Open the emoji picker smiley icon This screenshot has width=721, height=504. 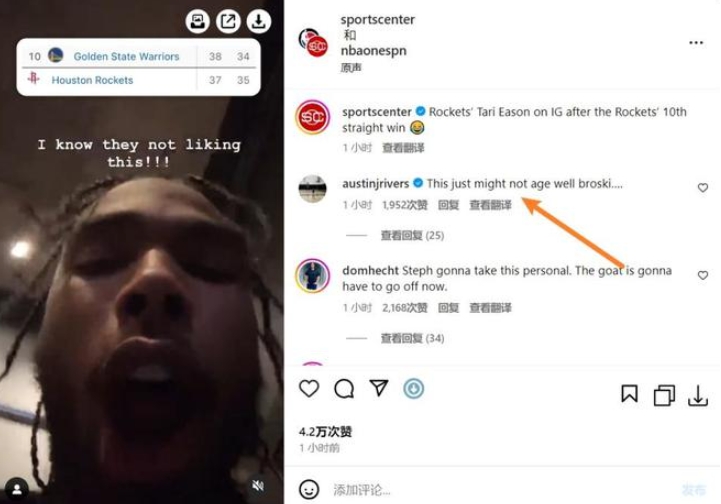[309, 489]
